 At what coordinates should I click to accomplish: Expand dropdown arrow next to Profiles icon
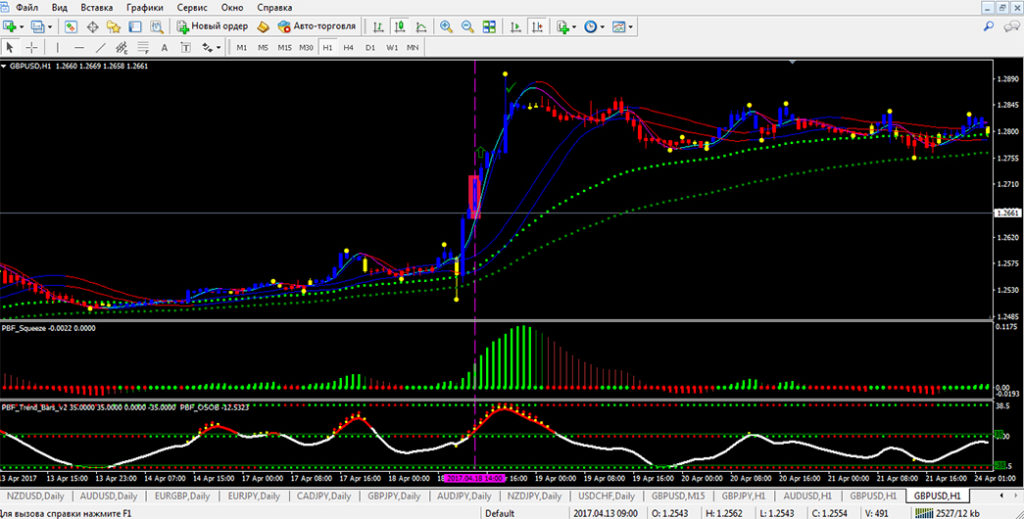pos(50,27)
